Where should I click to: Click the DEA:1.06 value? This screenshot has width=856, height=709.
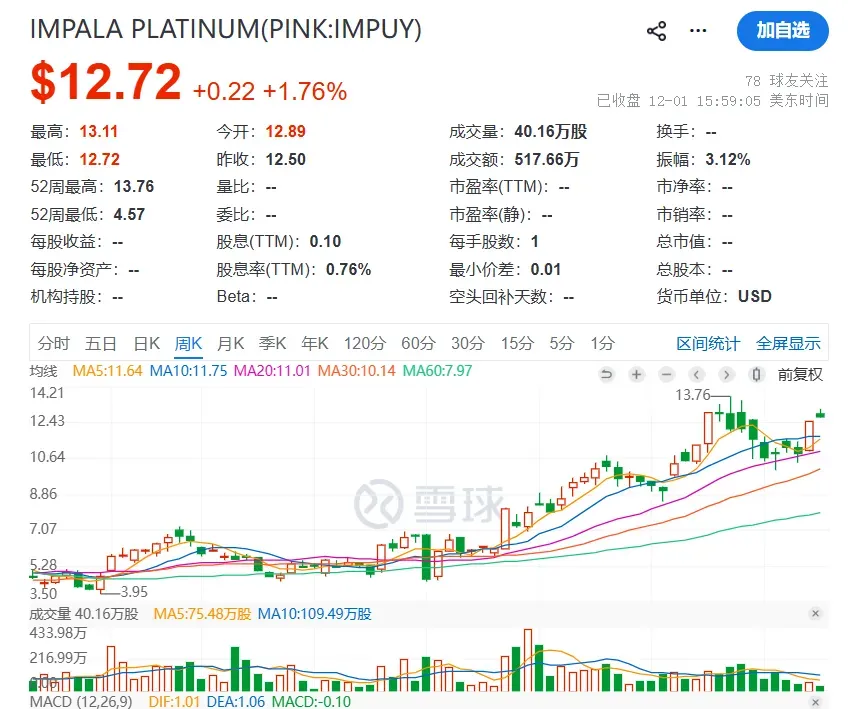tap(236, 701)
